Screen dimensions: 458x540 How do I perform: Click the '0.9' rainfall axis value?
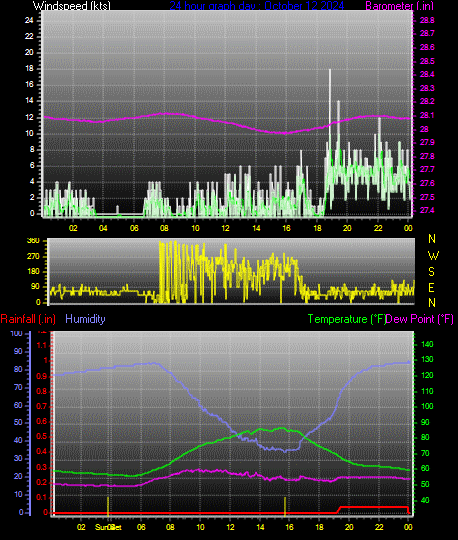(x=42, y=376)
